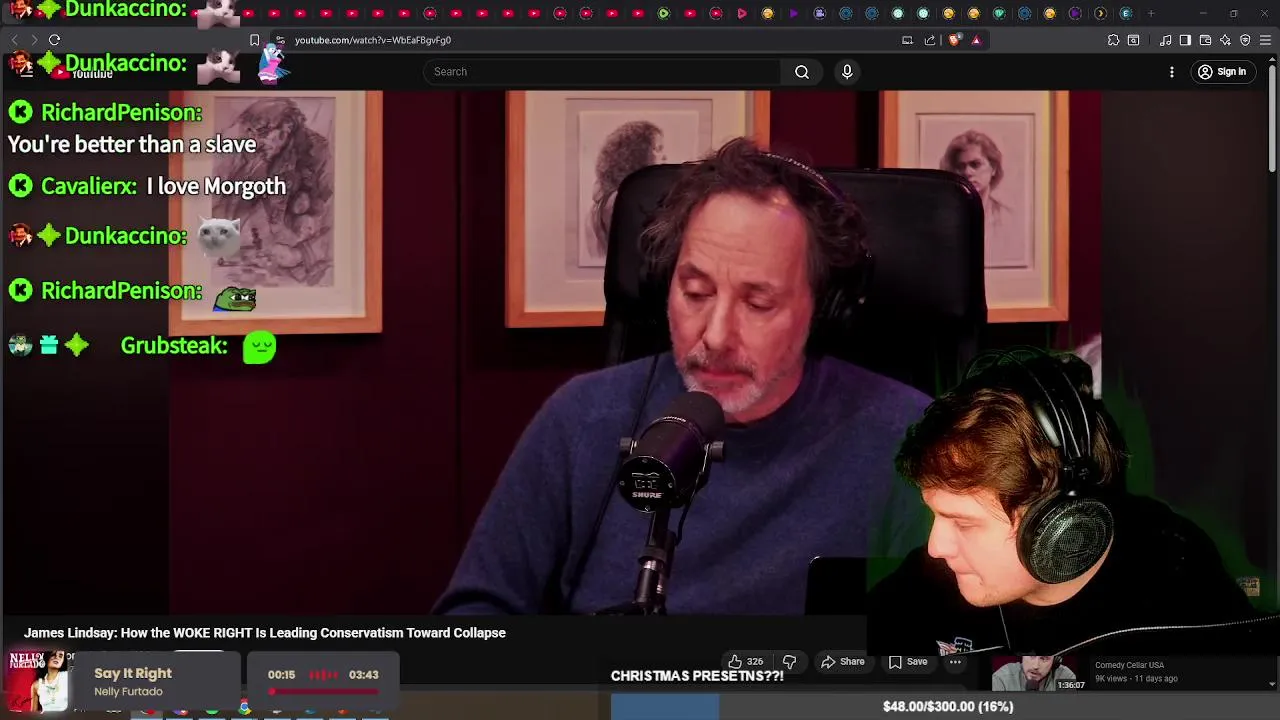This screenshot has width=1280, height=720.
Task: Switch to the green play-icon tab
Action: (x=664, y=13)
